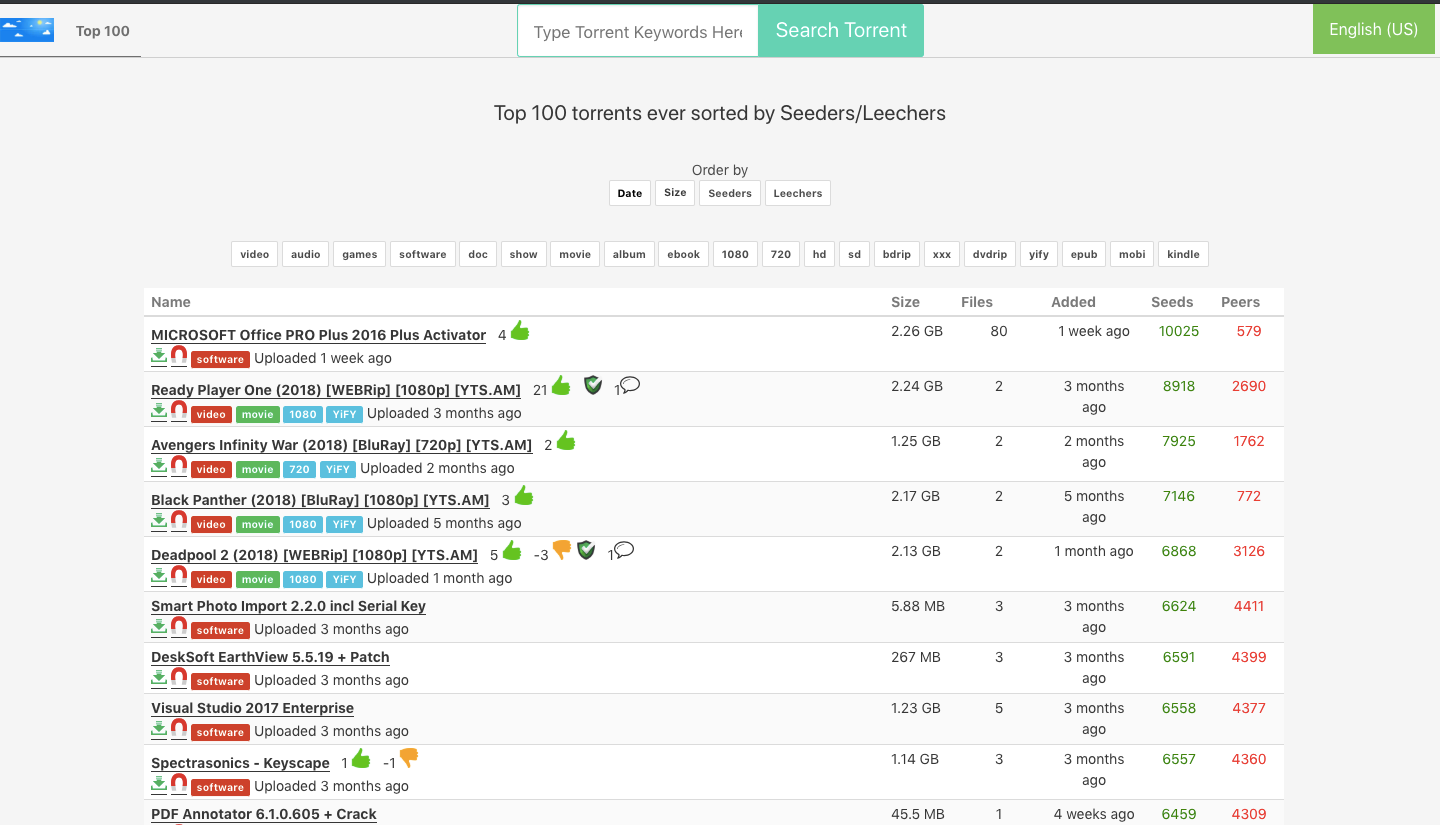The width and height of the screenshot is (1440, 825).
Task: Click the site logo with clouds
Action: (x=27, y=30)
